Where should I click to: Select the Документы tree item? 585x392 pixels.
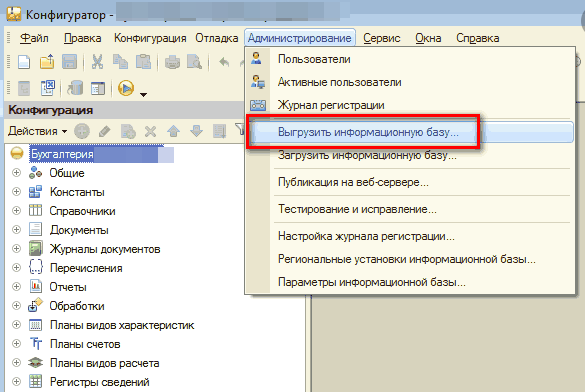point(79,230)
